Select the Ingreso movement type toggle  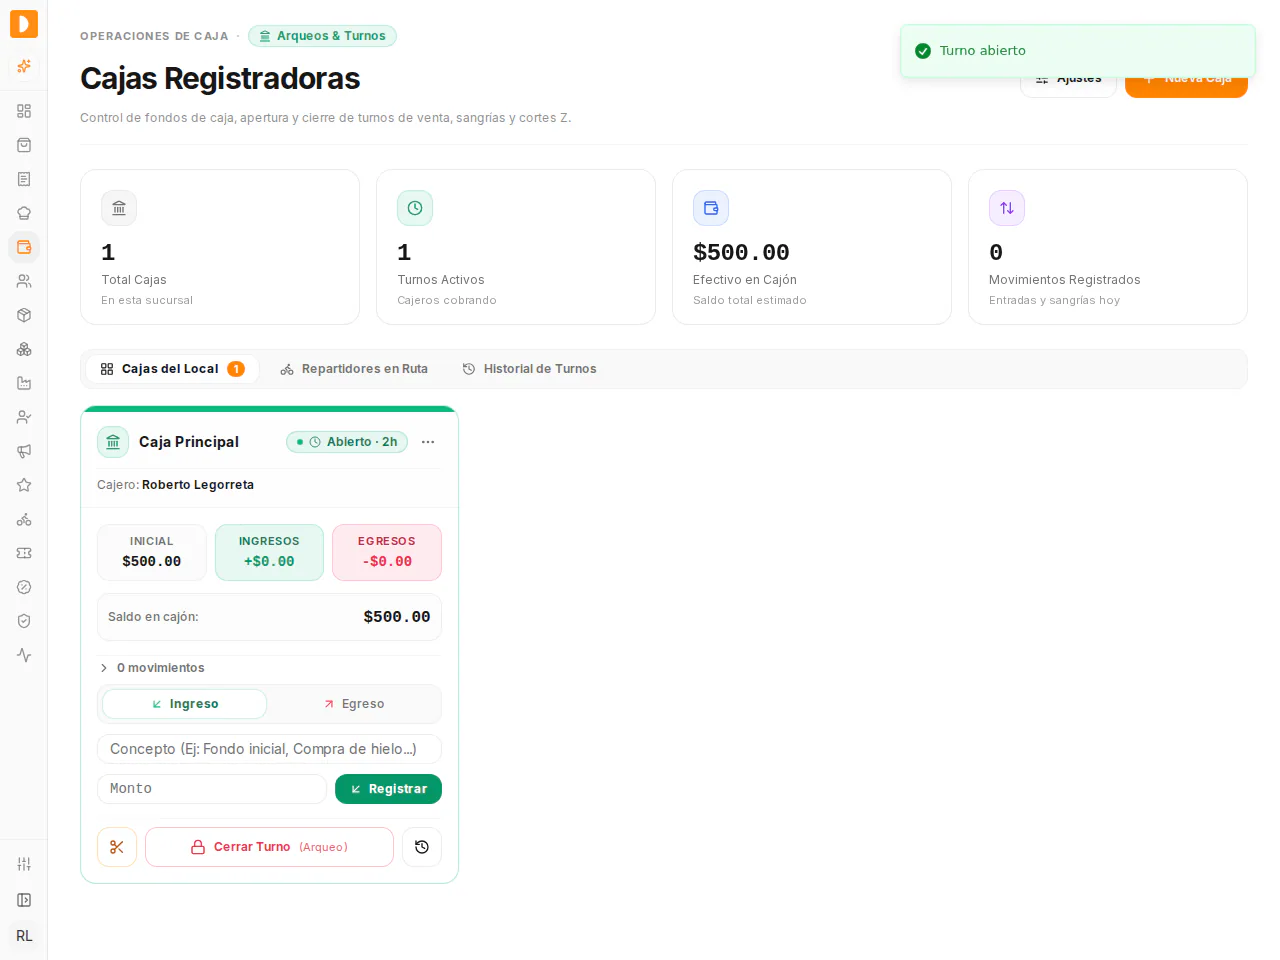pyautogui.click(x=184, y=704)
